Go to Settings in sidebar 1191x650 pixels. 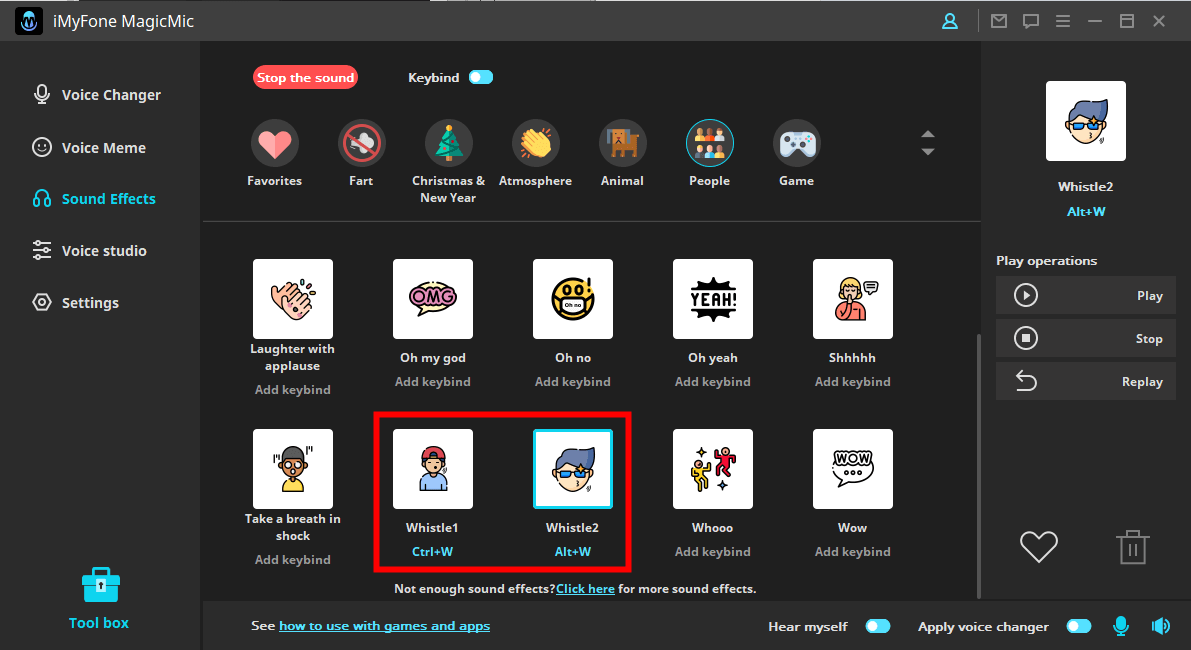pos(76,302)
